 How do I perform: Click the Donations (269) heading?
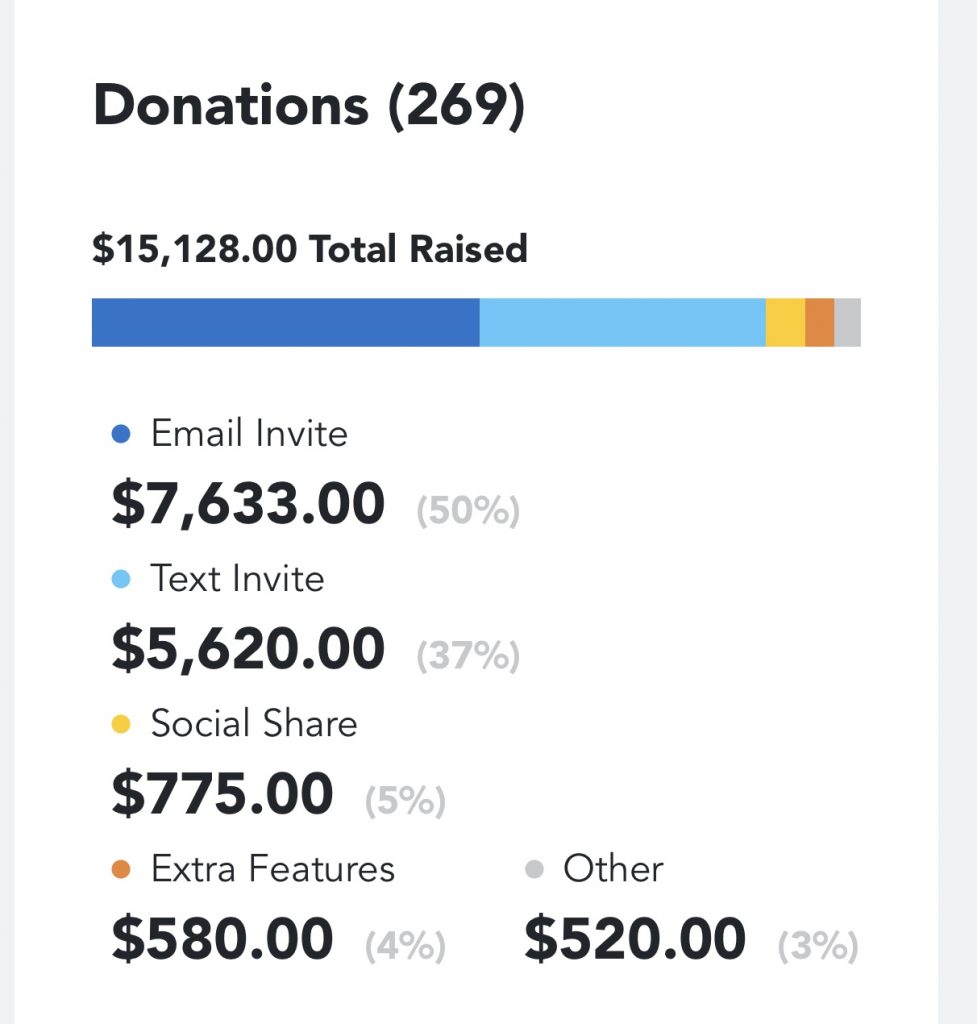tap(309, 106)
